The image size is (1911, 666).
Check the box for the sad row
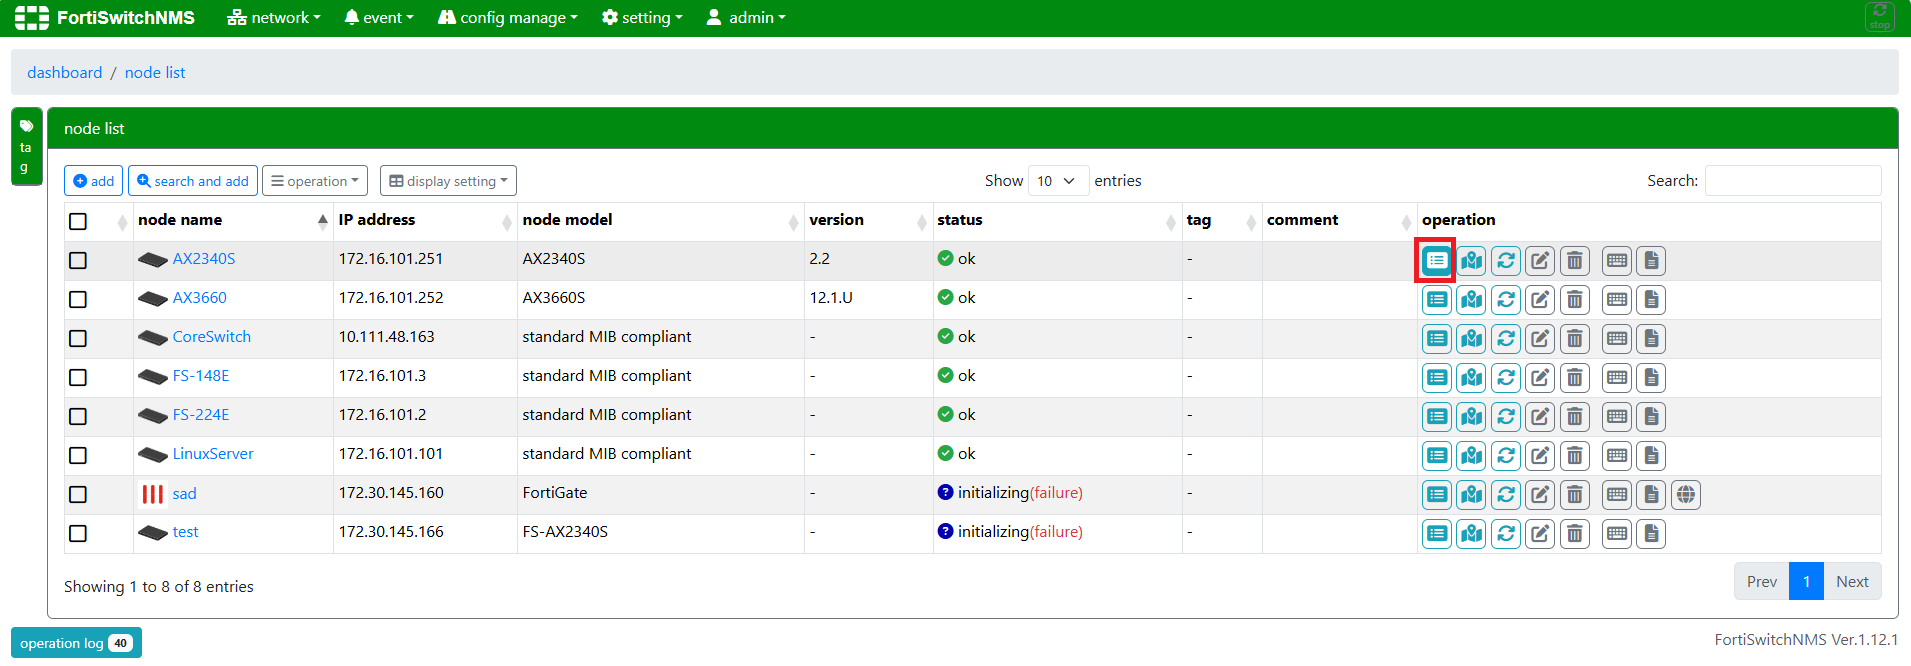[78, 494]
